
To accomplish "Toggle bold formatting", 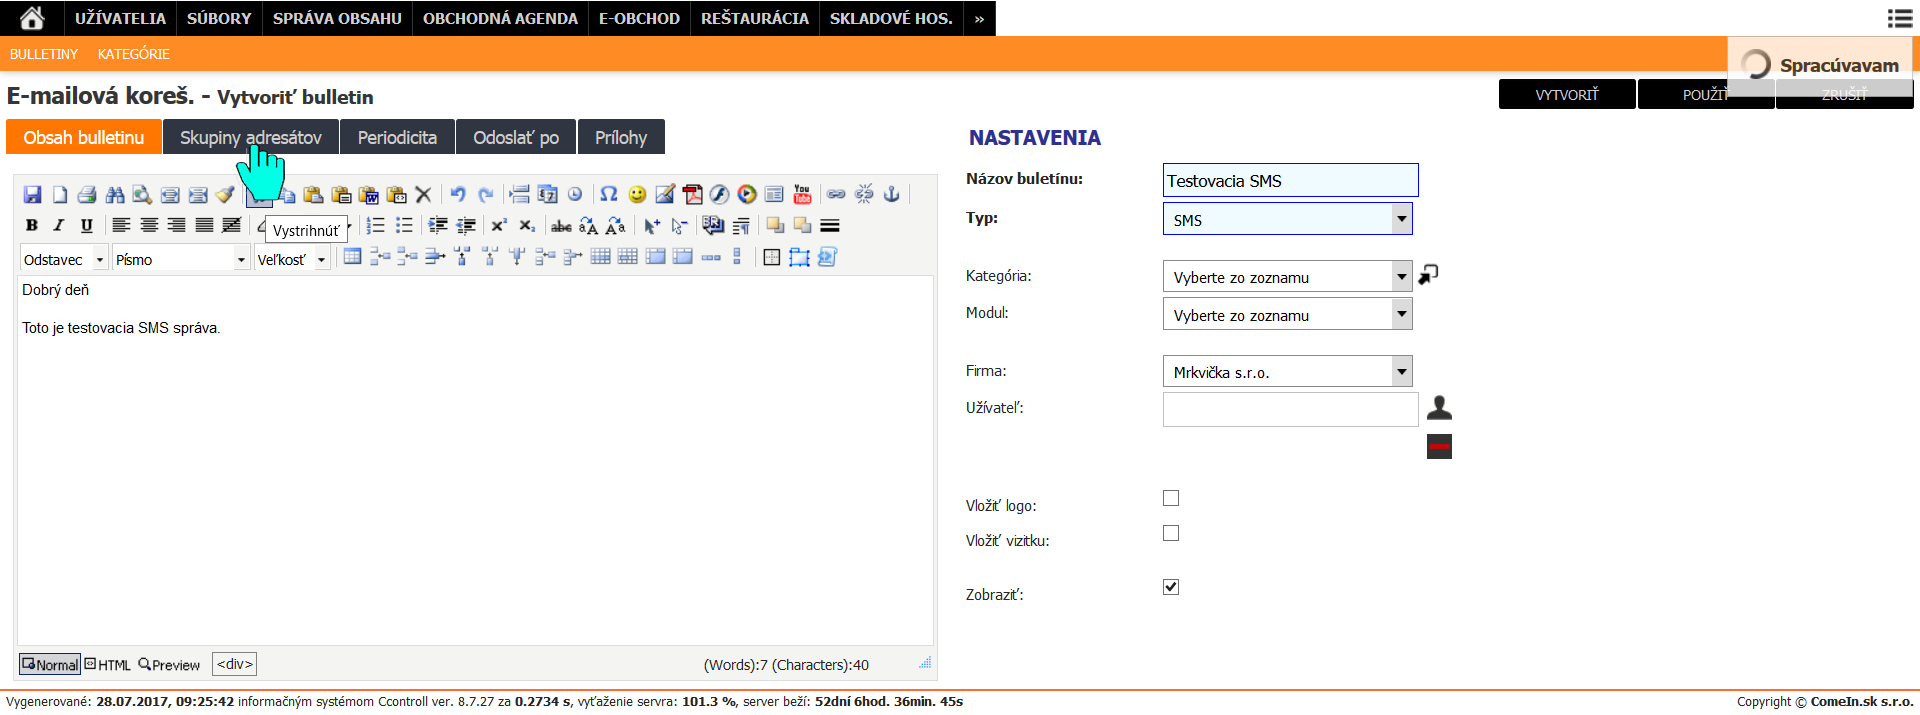I will [x=32, y=225].
